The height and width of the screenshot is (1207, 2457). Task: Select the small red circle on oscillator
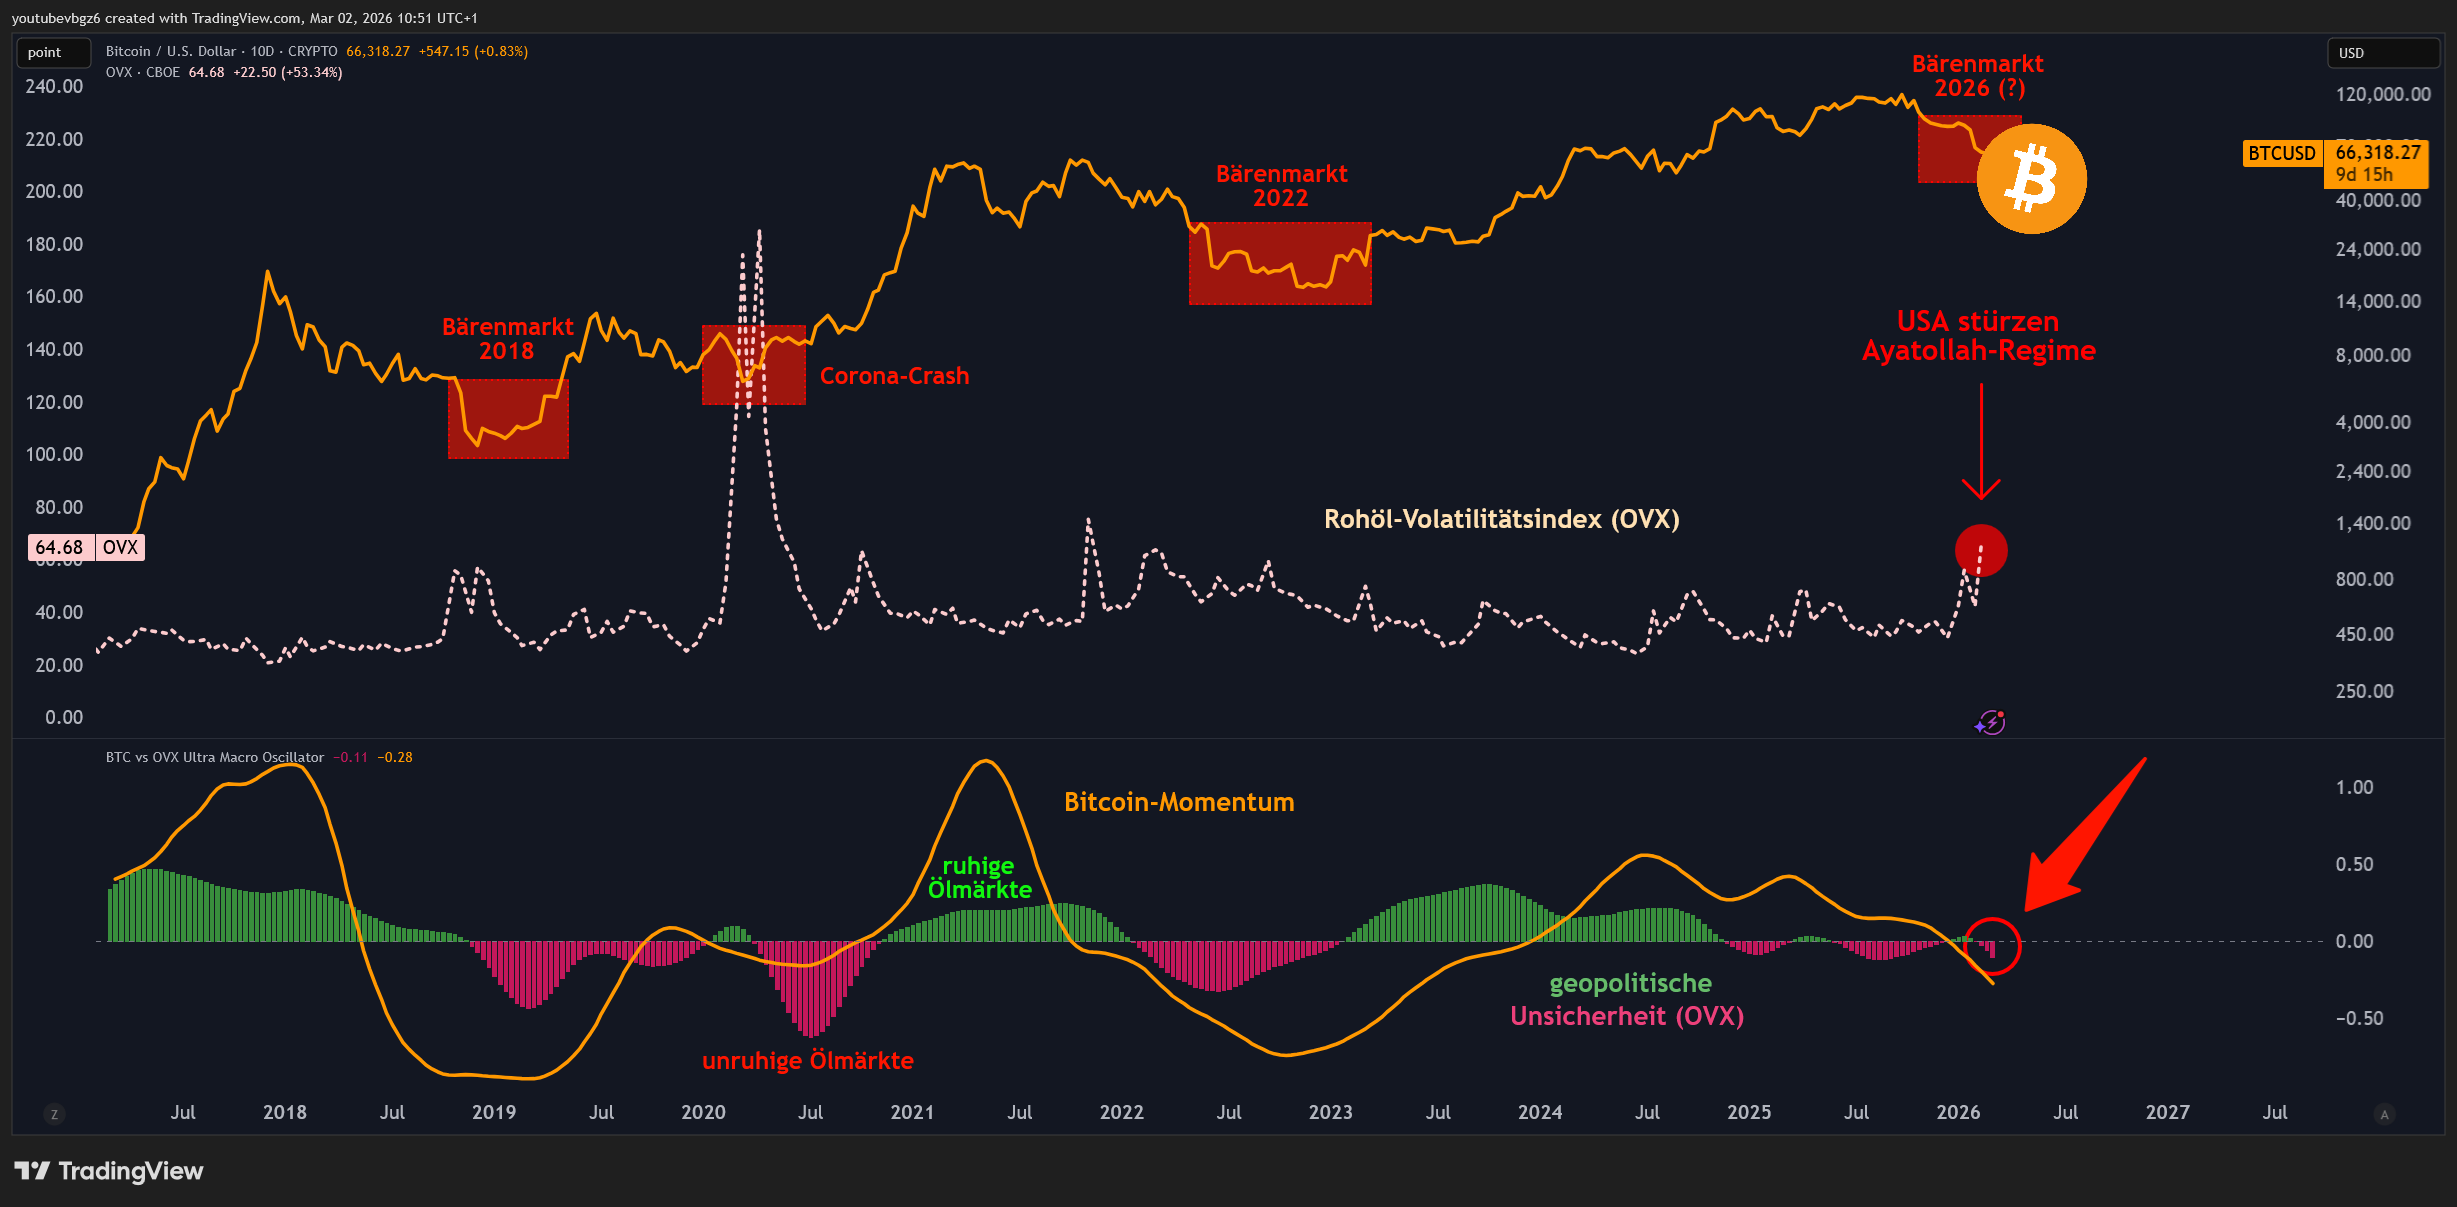point(1992,945)
